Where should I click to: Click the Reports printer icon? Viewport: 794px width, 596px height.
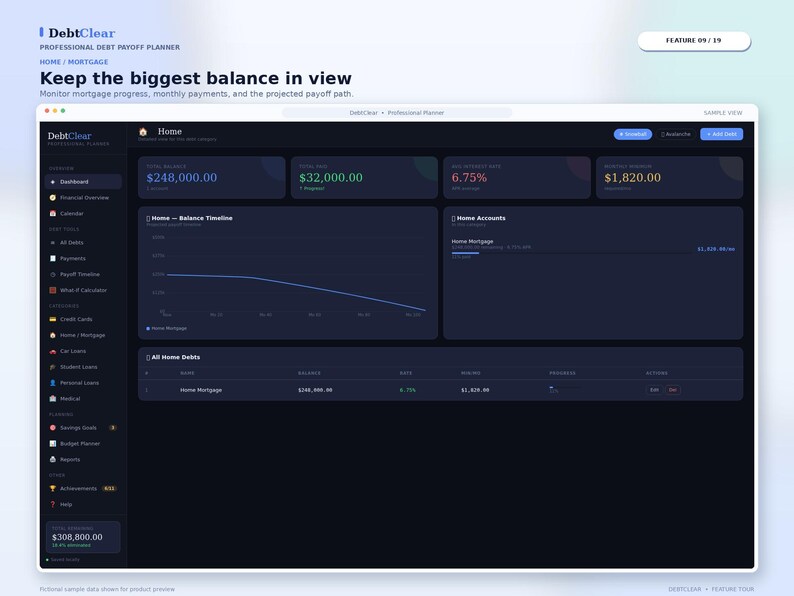[x=53, y=459]
